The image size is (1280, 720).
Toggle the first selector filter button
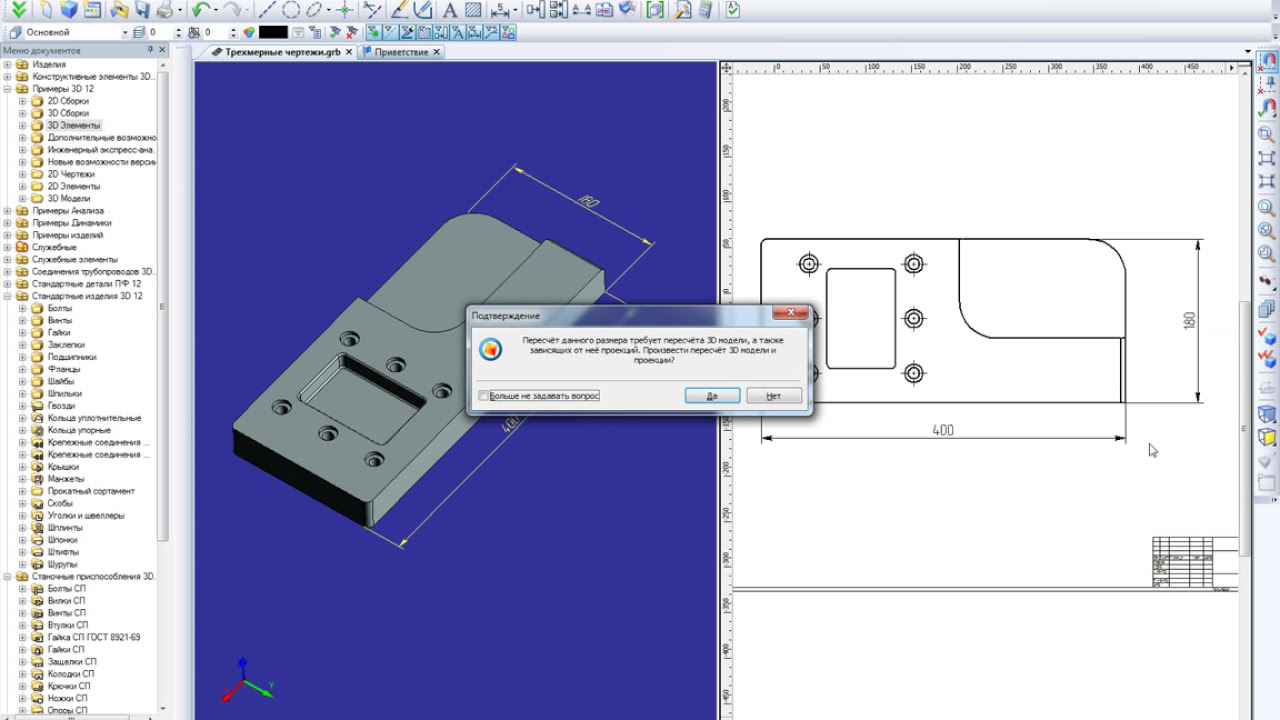373,32
